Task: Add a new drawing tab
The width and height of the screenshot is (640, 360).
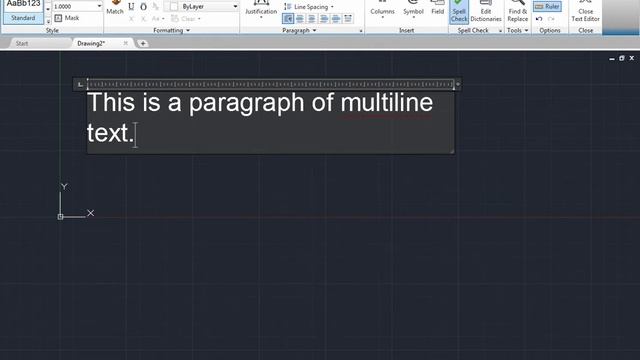Action: click(x=143, y=43)
